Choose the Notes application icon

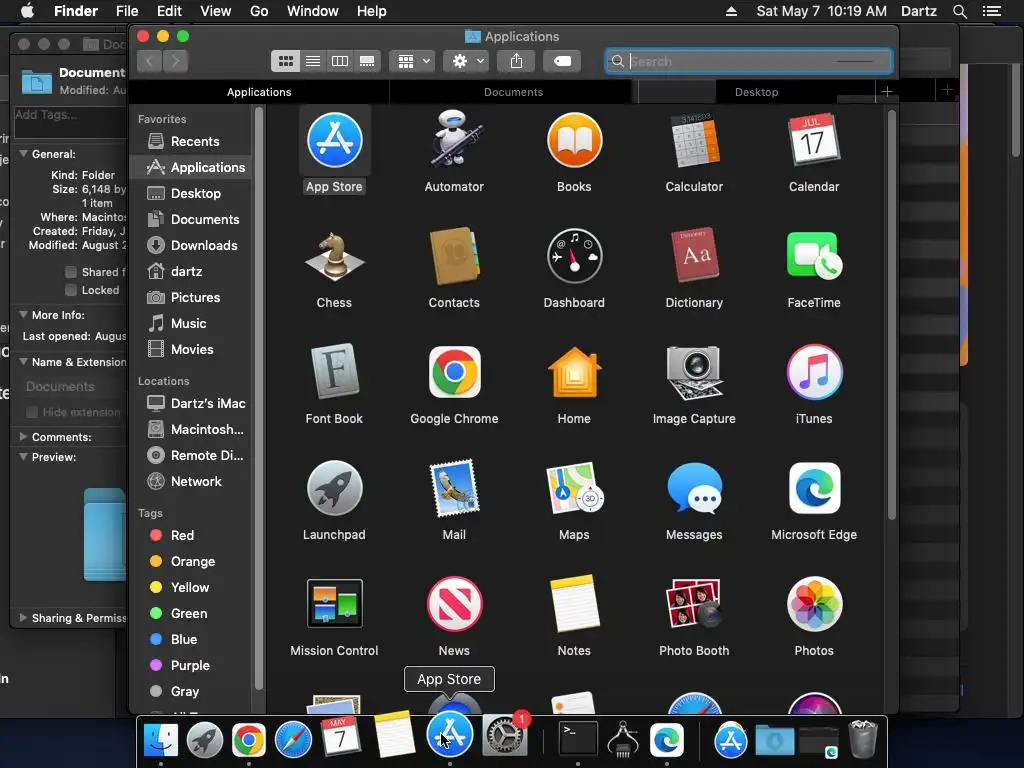click(574, 604)
